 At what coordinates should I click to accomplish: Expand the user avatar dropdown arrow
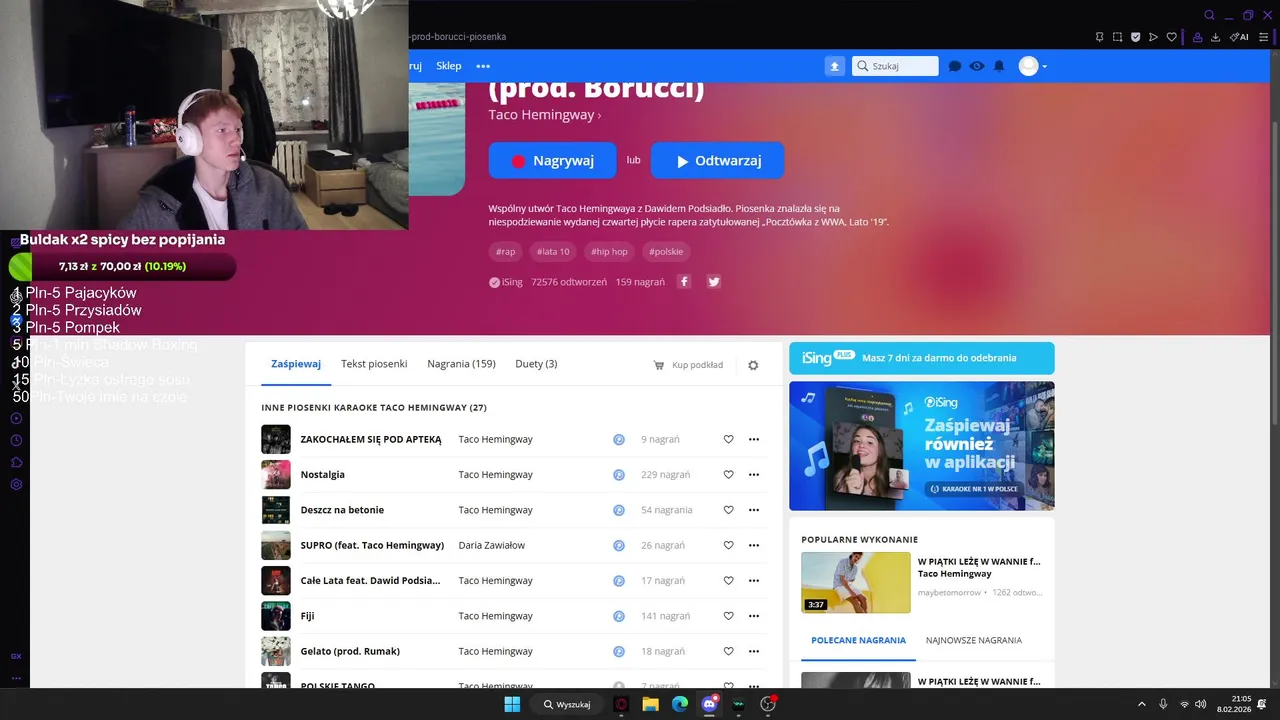pos(1045,67)
